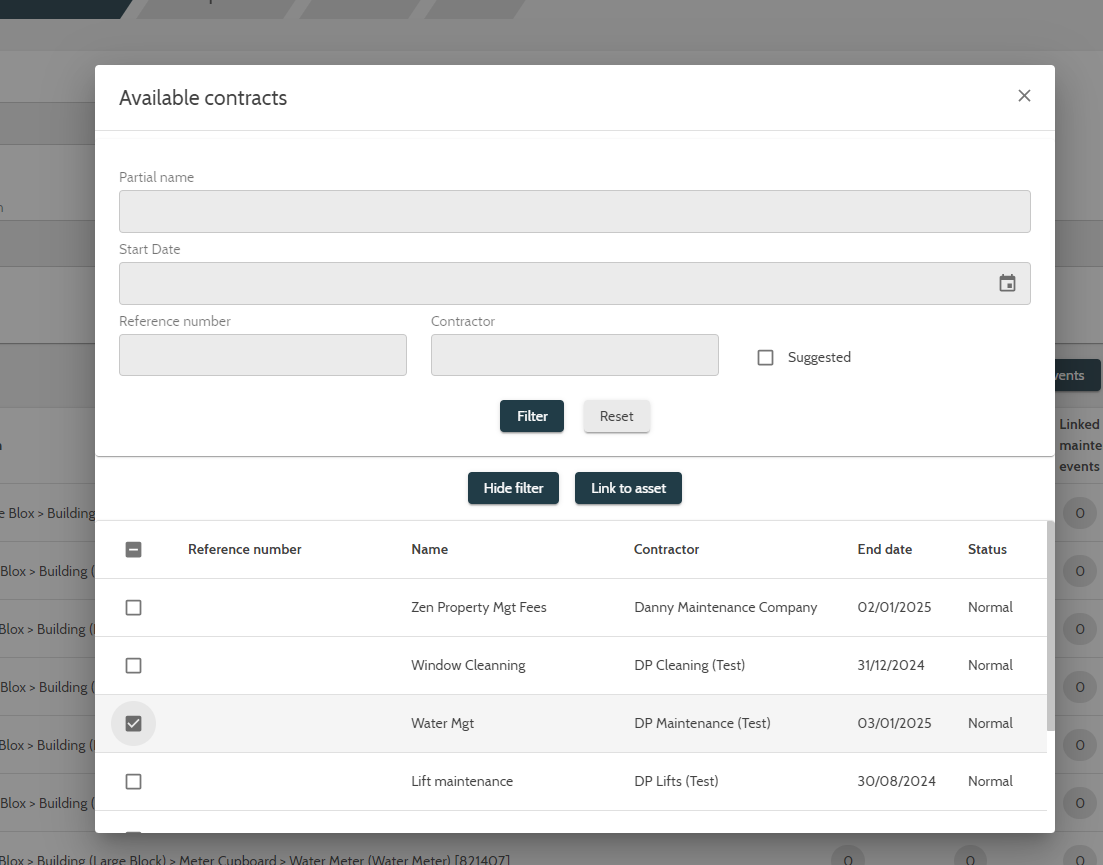Viewport: 1103px width, 865px height.
Task: Click into the Contractor field
Action: click(x=574, y=355)
